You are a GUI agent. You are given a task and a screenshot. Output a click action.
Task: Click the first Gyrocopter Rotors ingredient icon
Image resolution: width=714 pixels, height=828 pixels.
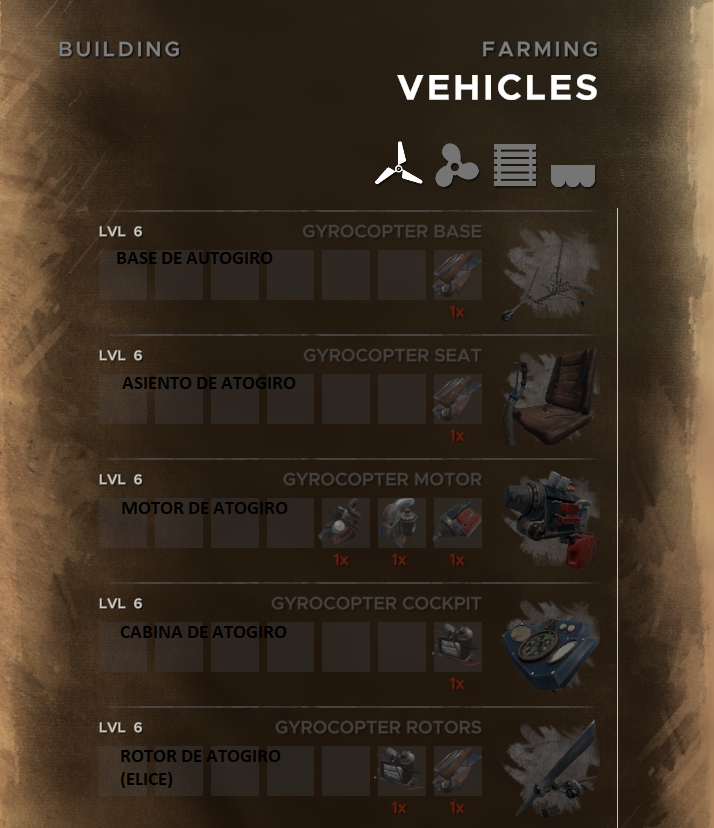[401, 771]
